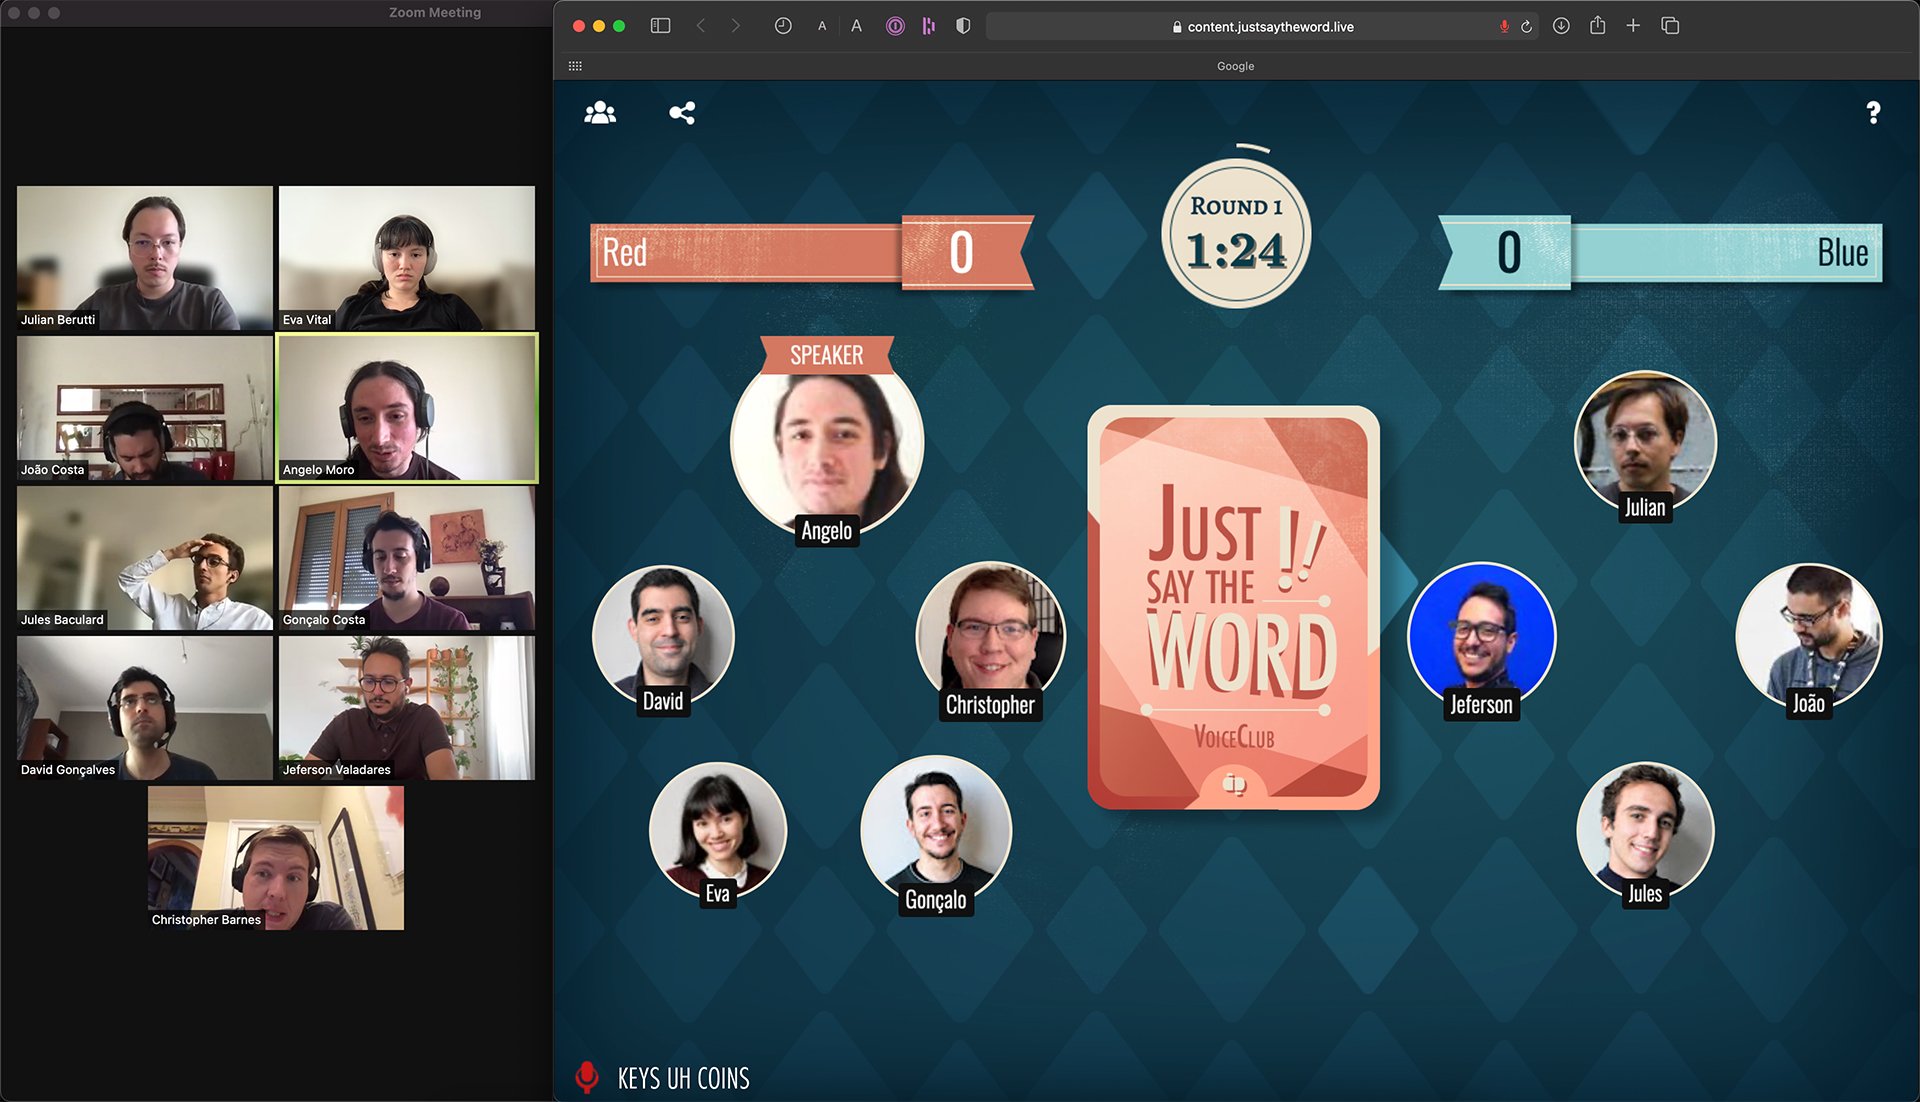Screen dimensions: 1920x1102
Task: Toggle the Safari sidebar
Action: point(660,26)
